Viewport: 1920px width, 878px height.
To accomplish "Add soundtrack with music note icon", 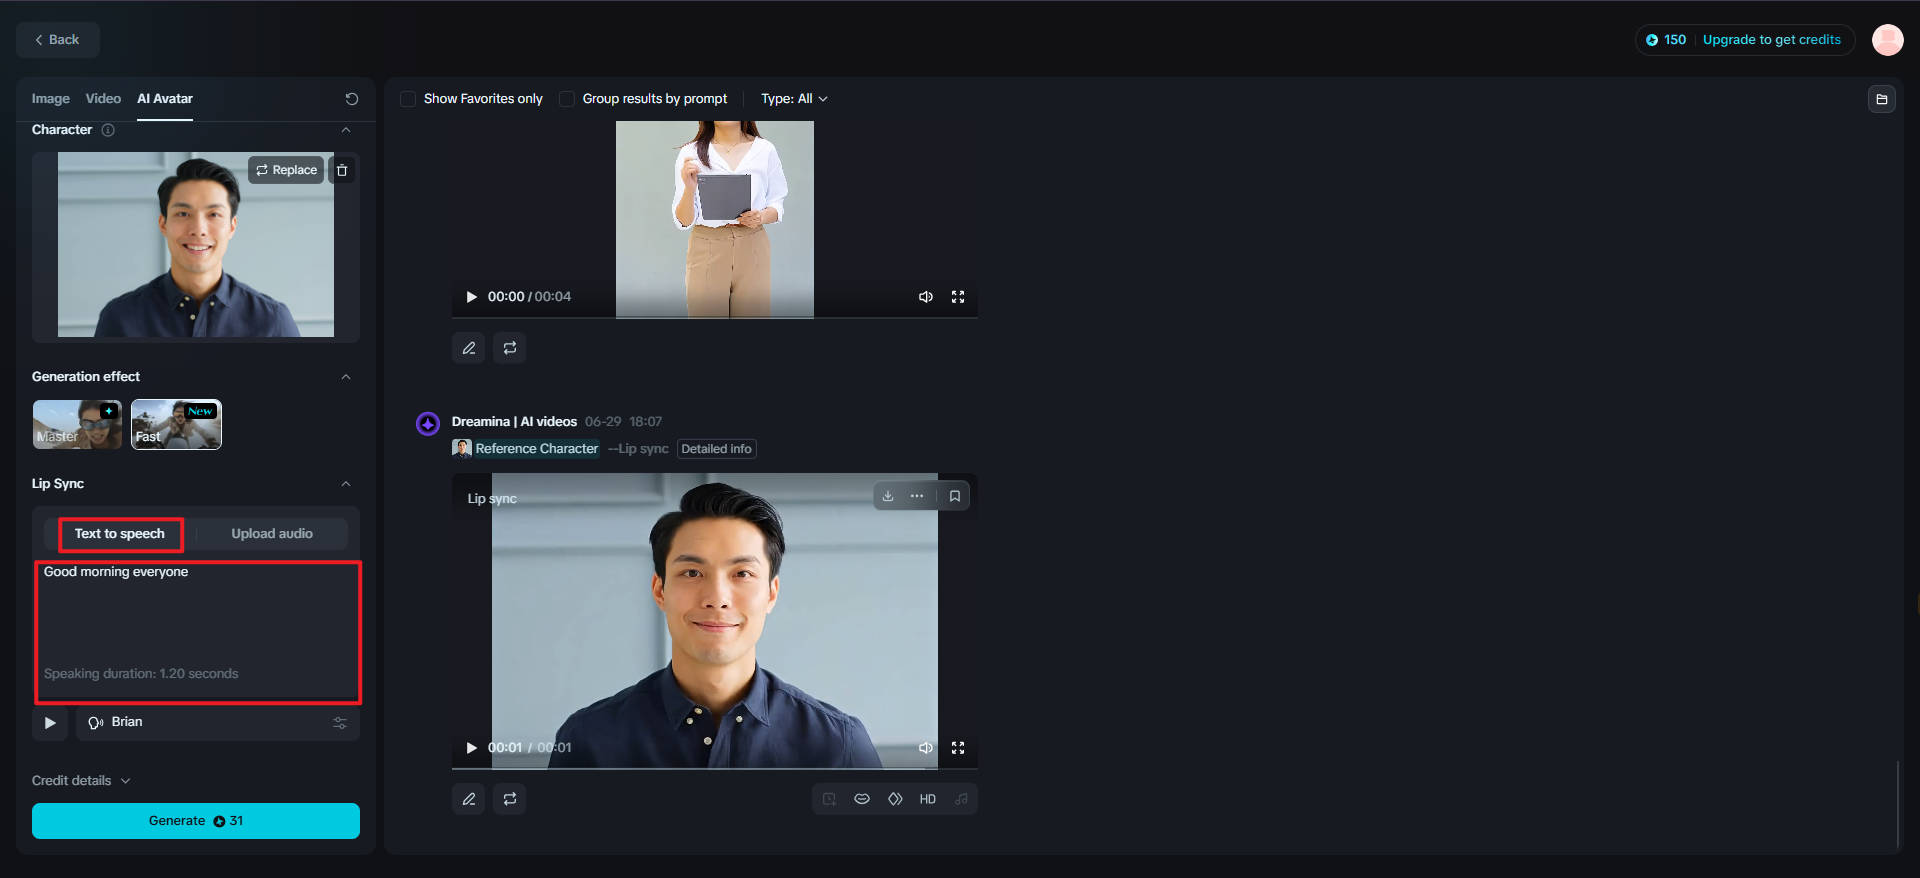I will coord(961,799).
